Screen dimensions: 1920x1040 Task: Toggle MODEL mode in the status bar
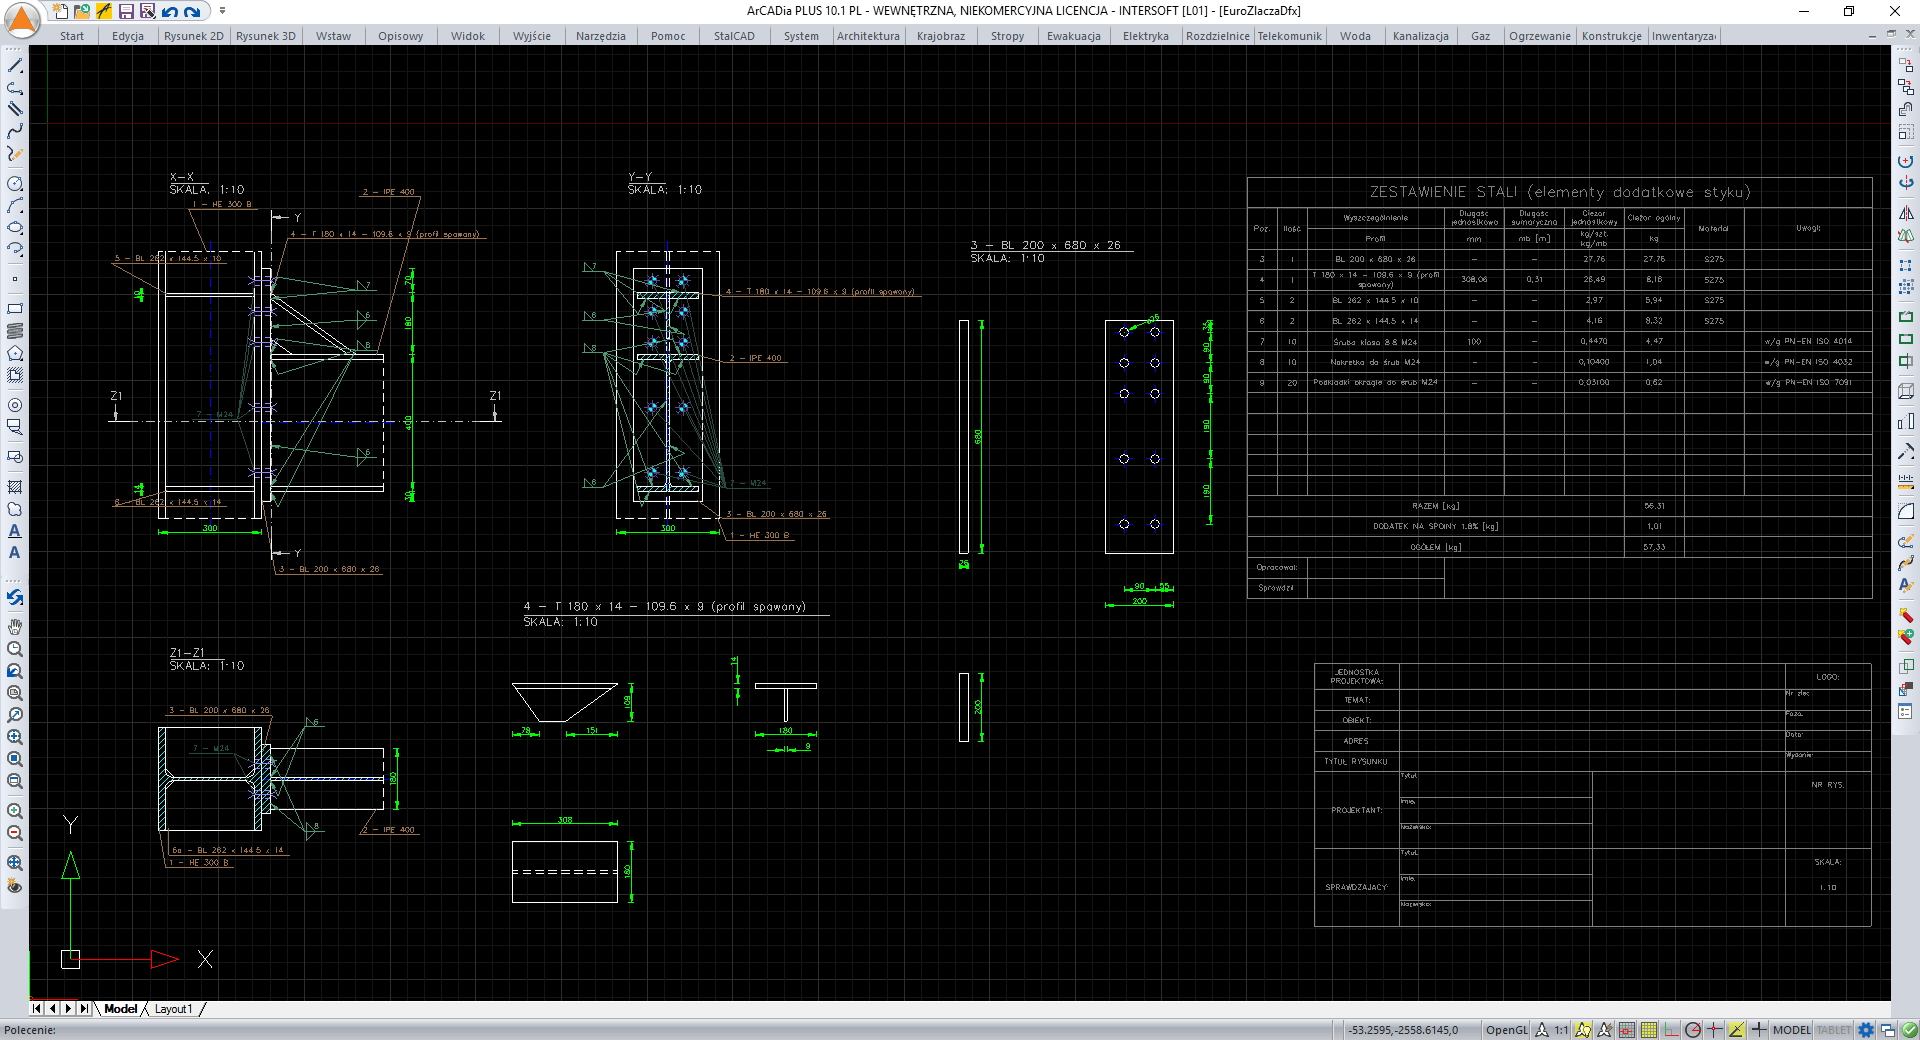tap(1790, 1030)
